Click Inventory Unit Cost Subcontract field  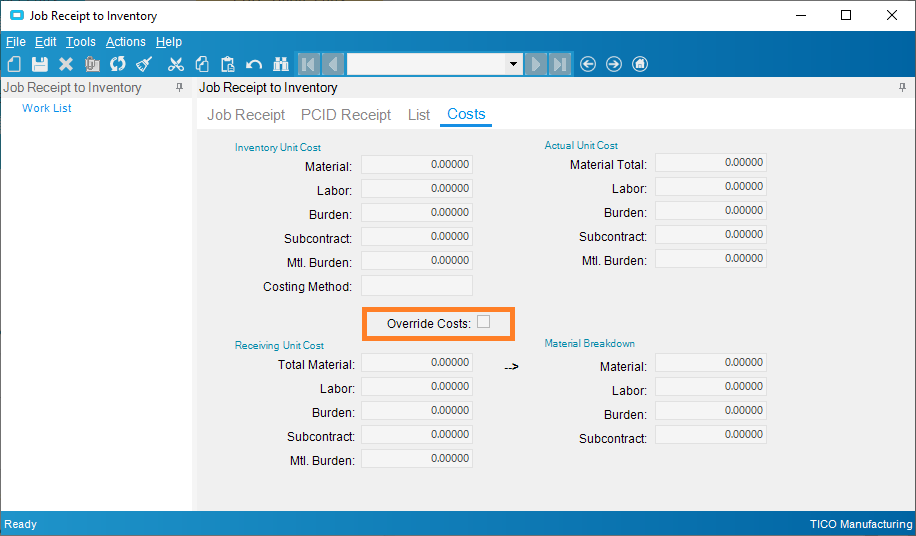click(x=417, y=236)
